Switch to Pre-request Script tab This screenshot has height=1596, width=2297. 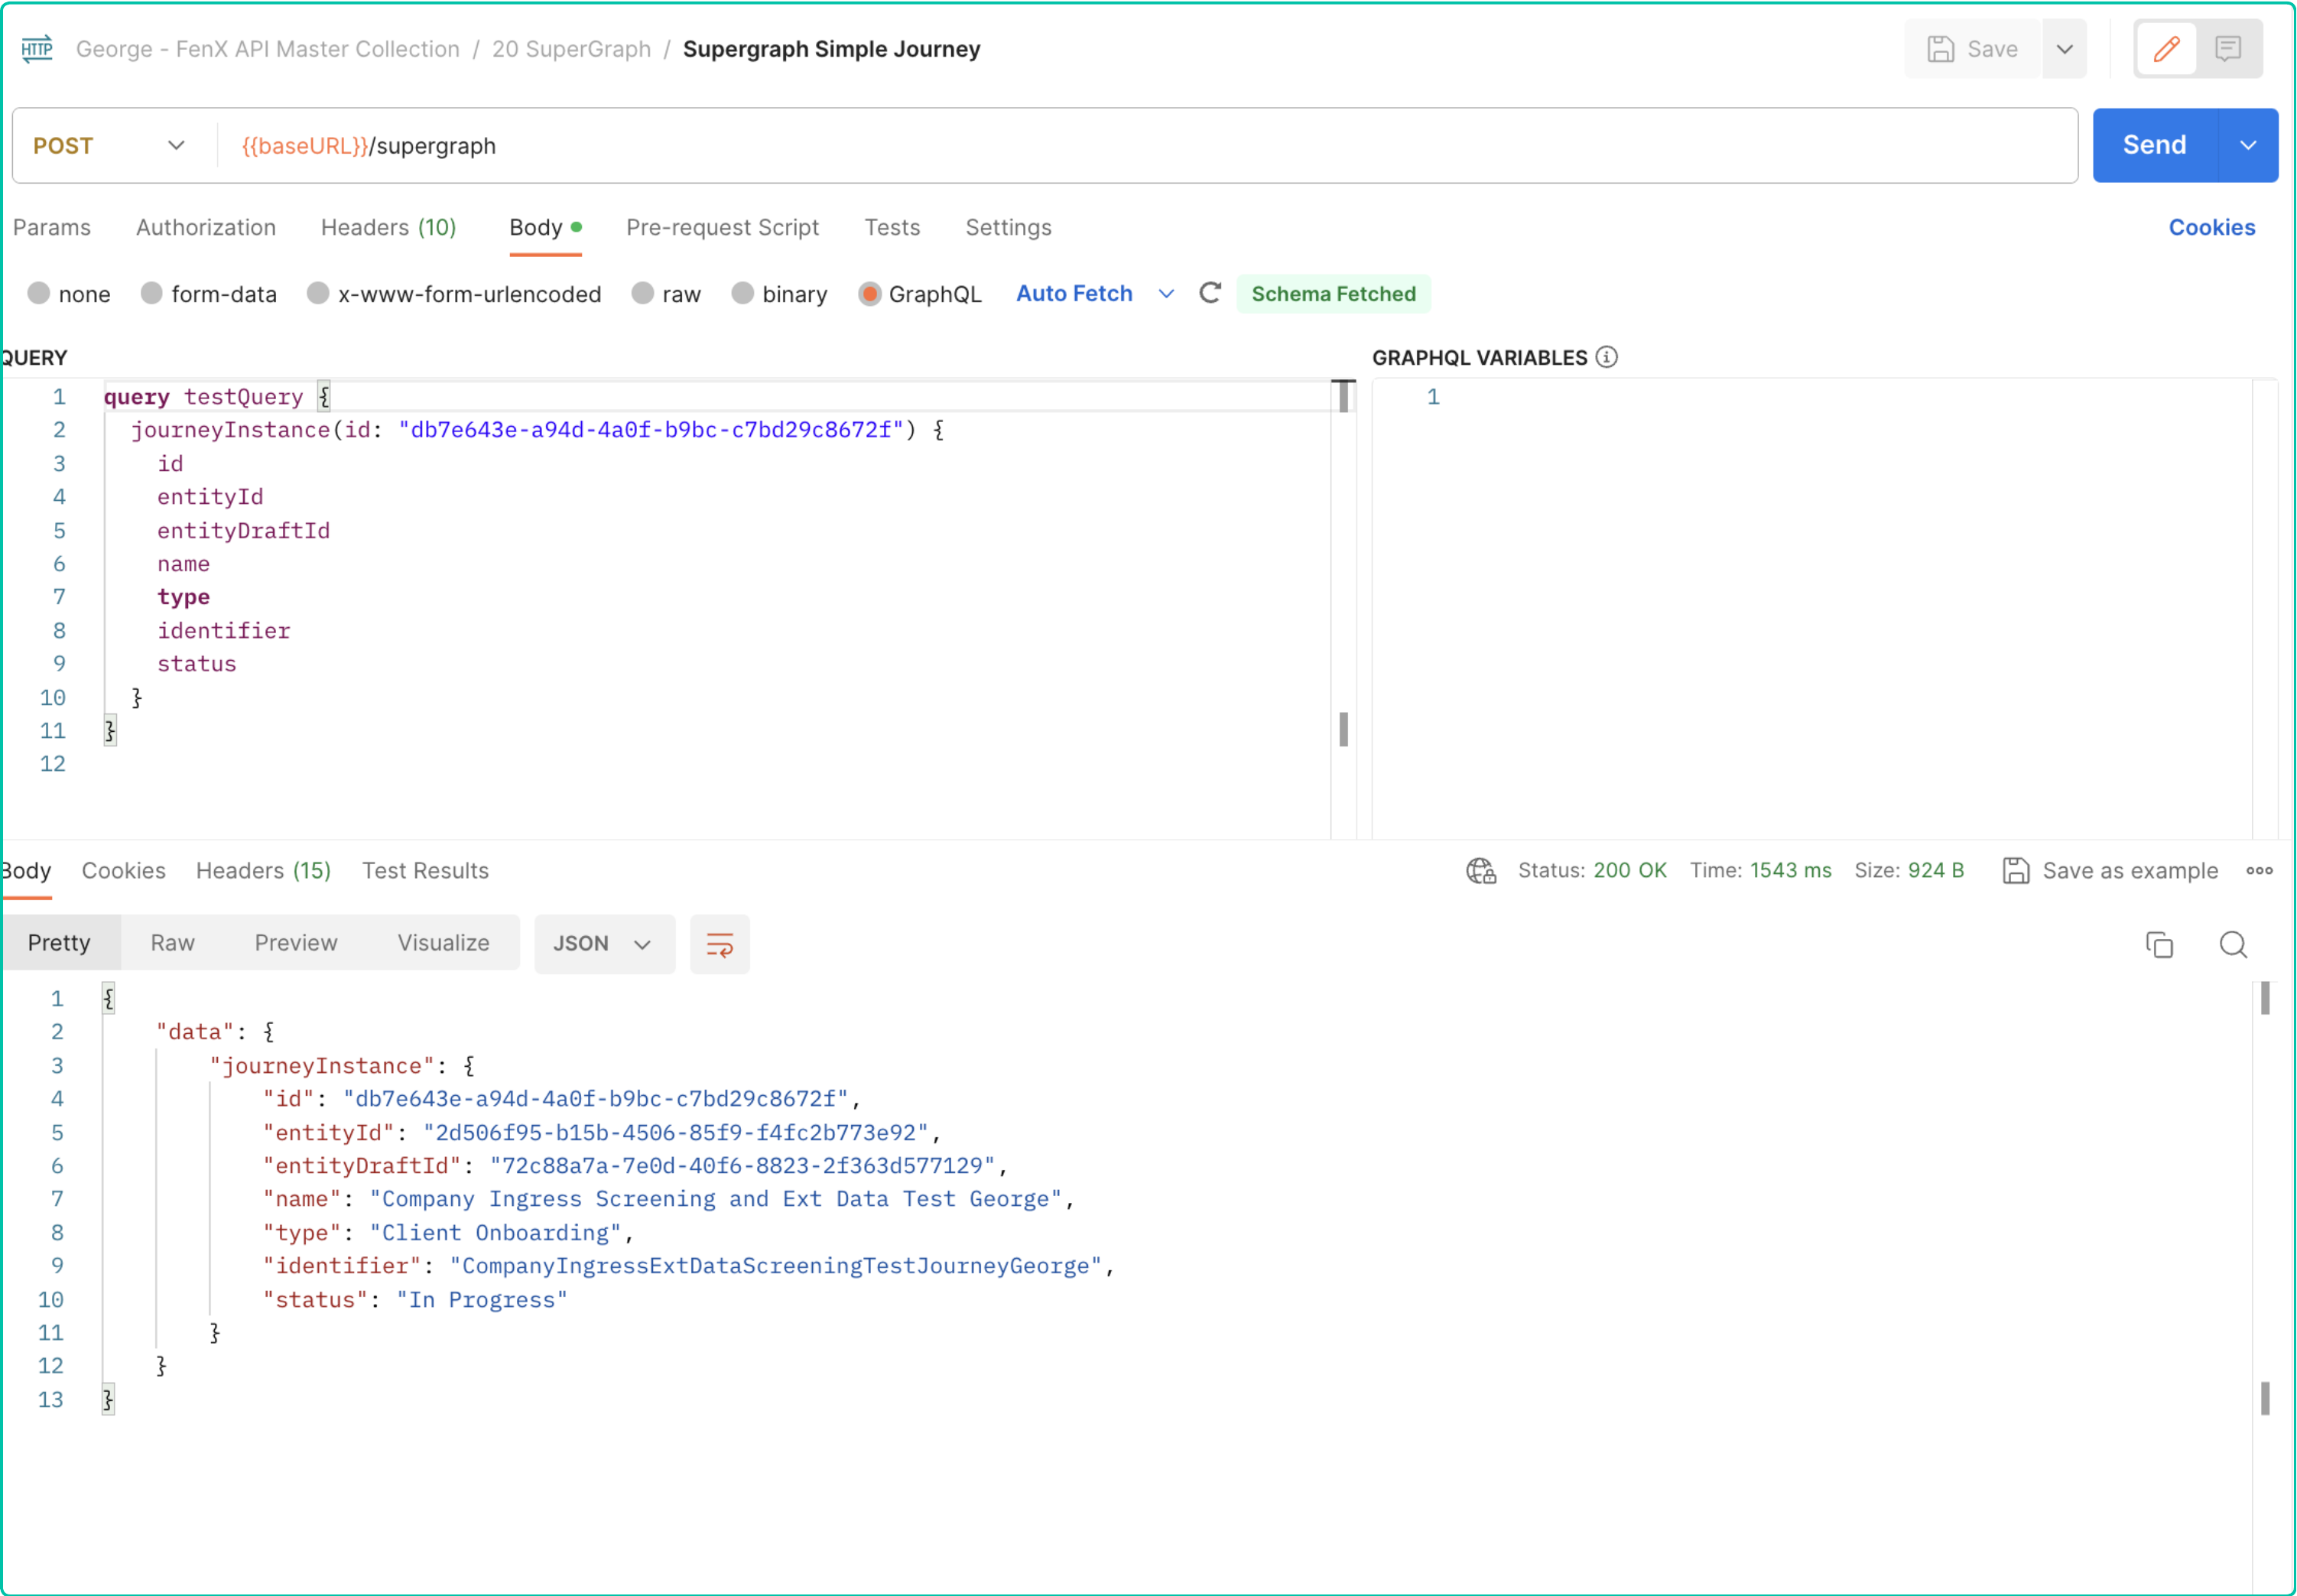pyautogui.click(x=722, y=228)
